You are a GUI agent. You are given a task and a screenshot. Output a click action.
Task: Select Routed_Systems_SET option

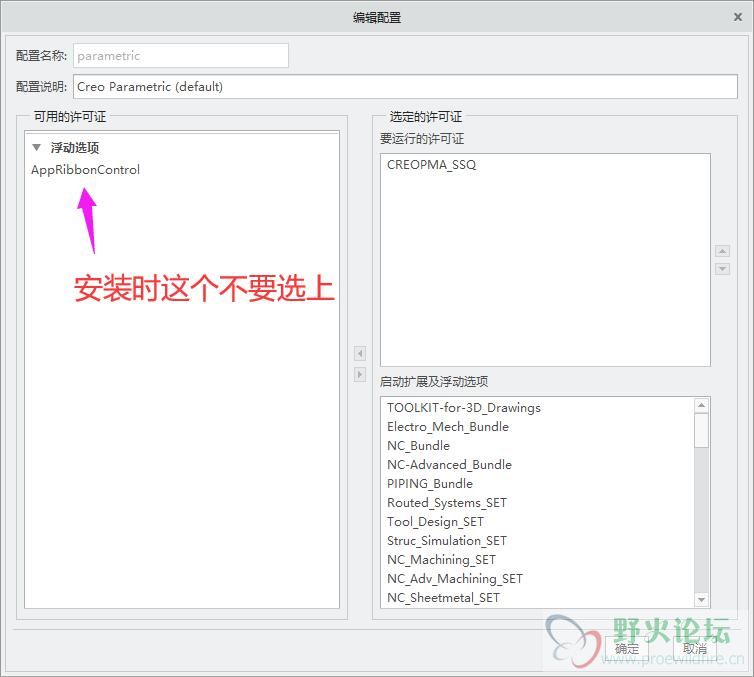pos(447,503)
